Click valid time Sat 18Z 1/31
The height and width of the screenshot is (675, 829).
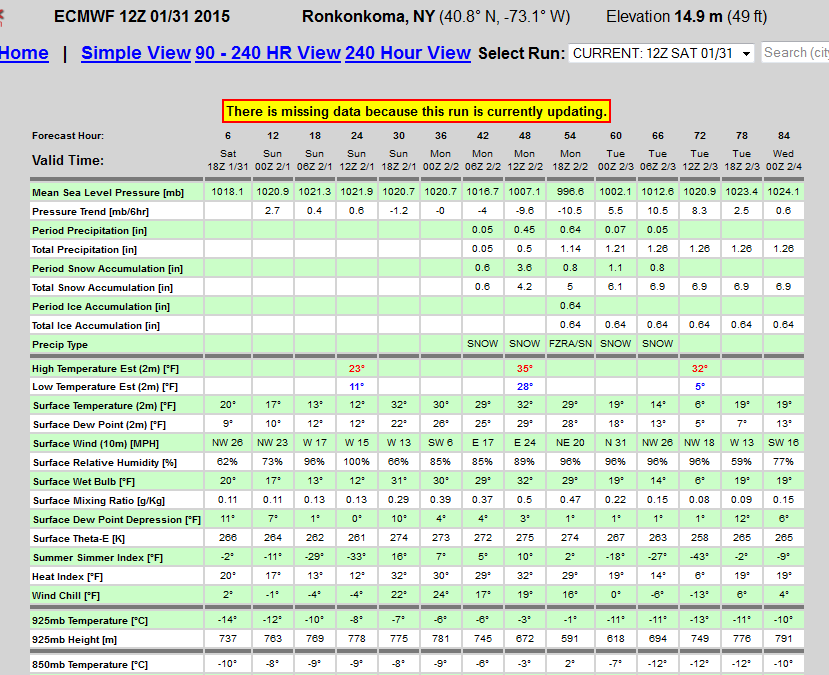pyautogui.click(x=228, y=160)
